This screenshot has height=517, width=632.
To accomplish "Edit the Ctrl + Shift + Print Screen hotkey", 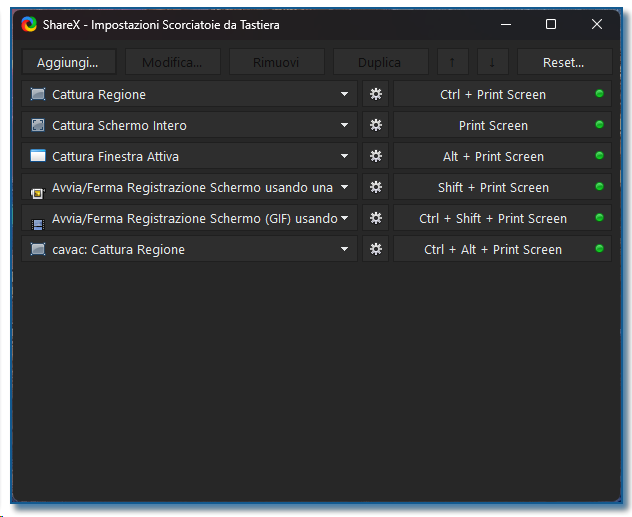I will click(502, 218).
